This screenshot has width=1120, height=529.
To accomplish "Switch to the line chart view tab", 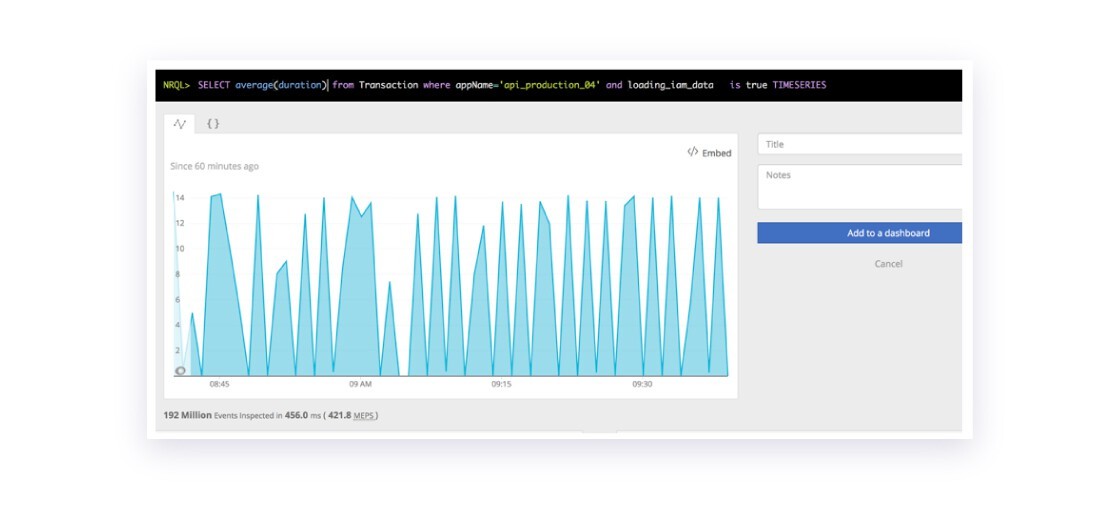I will click(179, 124).
